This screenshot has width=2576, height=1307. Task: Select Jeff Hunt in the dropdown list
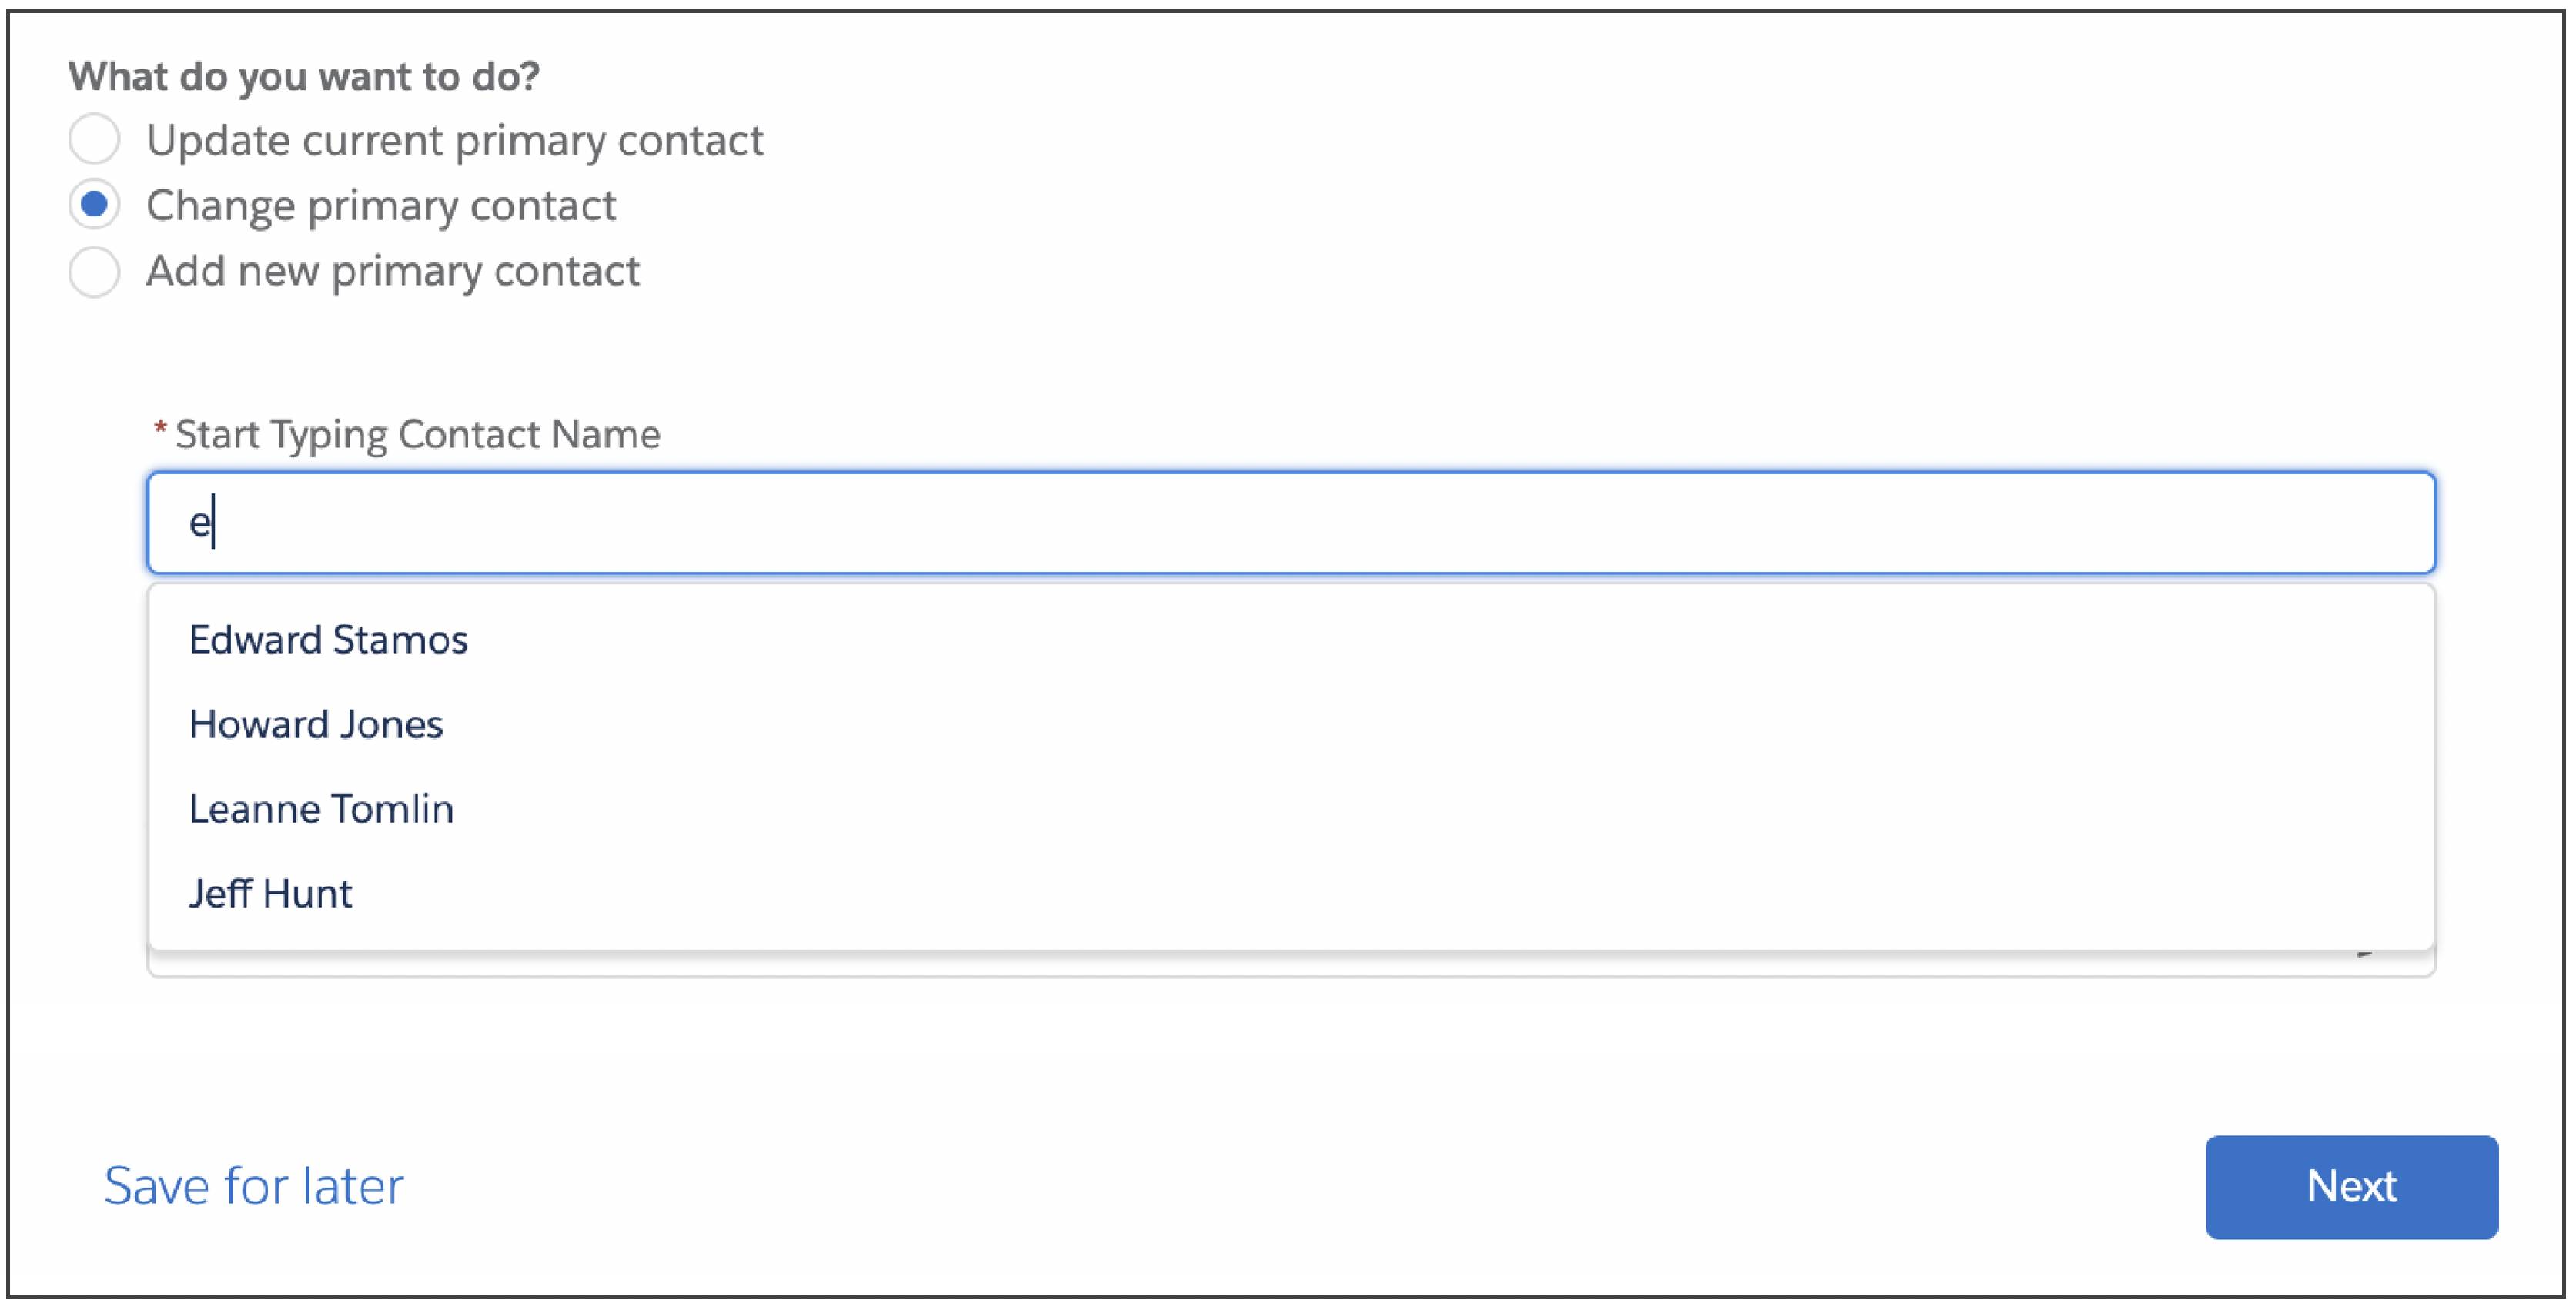pos(271,892)
